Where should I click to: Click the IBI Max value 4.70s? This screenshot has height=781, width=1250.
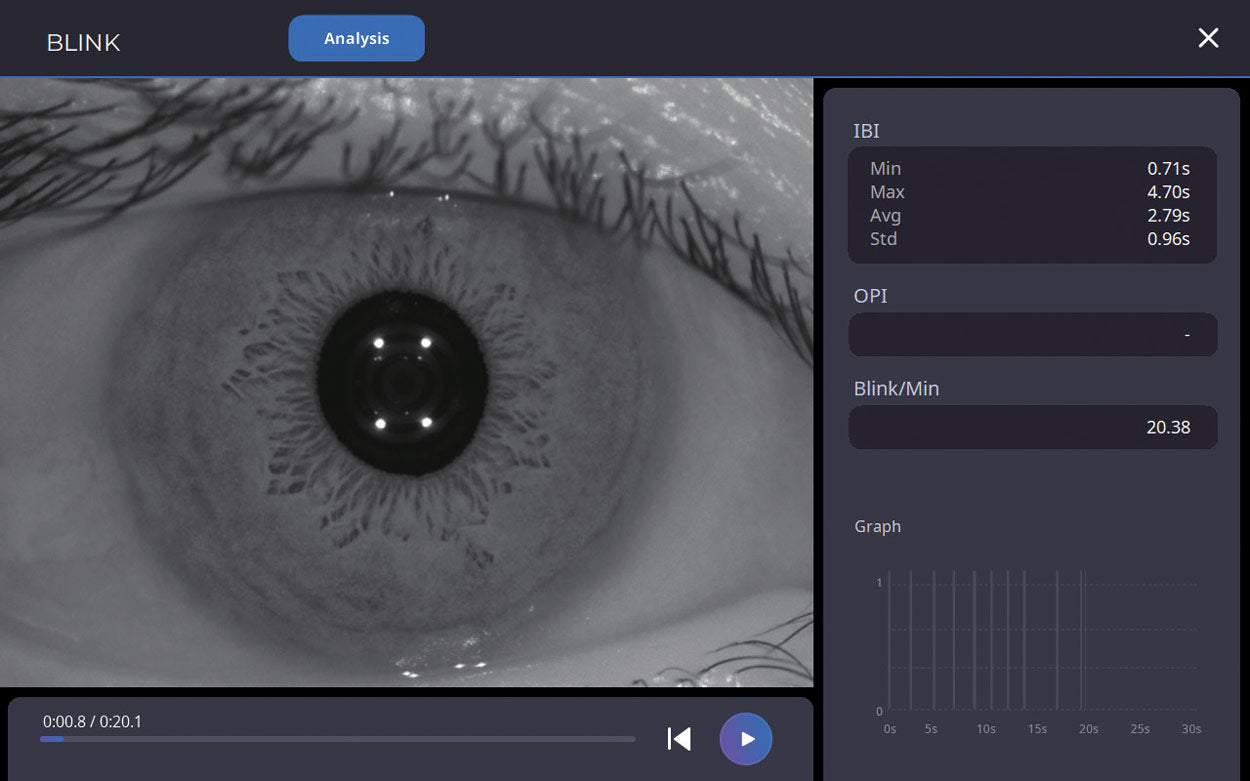[x=1168, y=192]
